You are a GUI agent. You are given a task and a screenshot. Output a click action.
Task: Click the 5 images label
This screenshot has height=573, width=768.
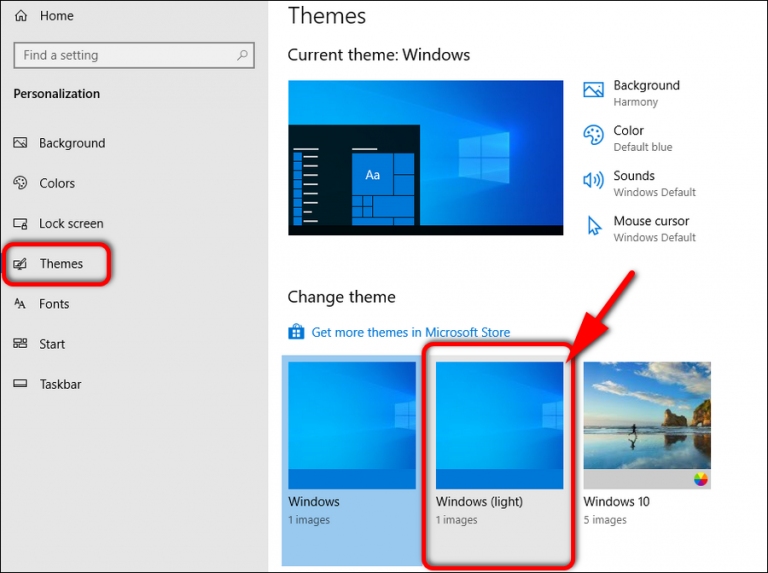605,520
